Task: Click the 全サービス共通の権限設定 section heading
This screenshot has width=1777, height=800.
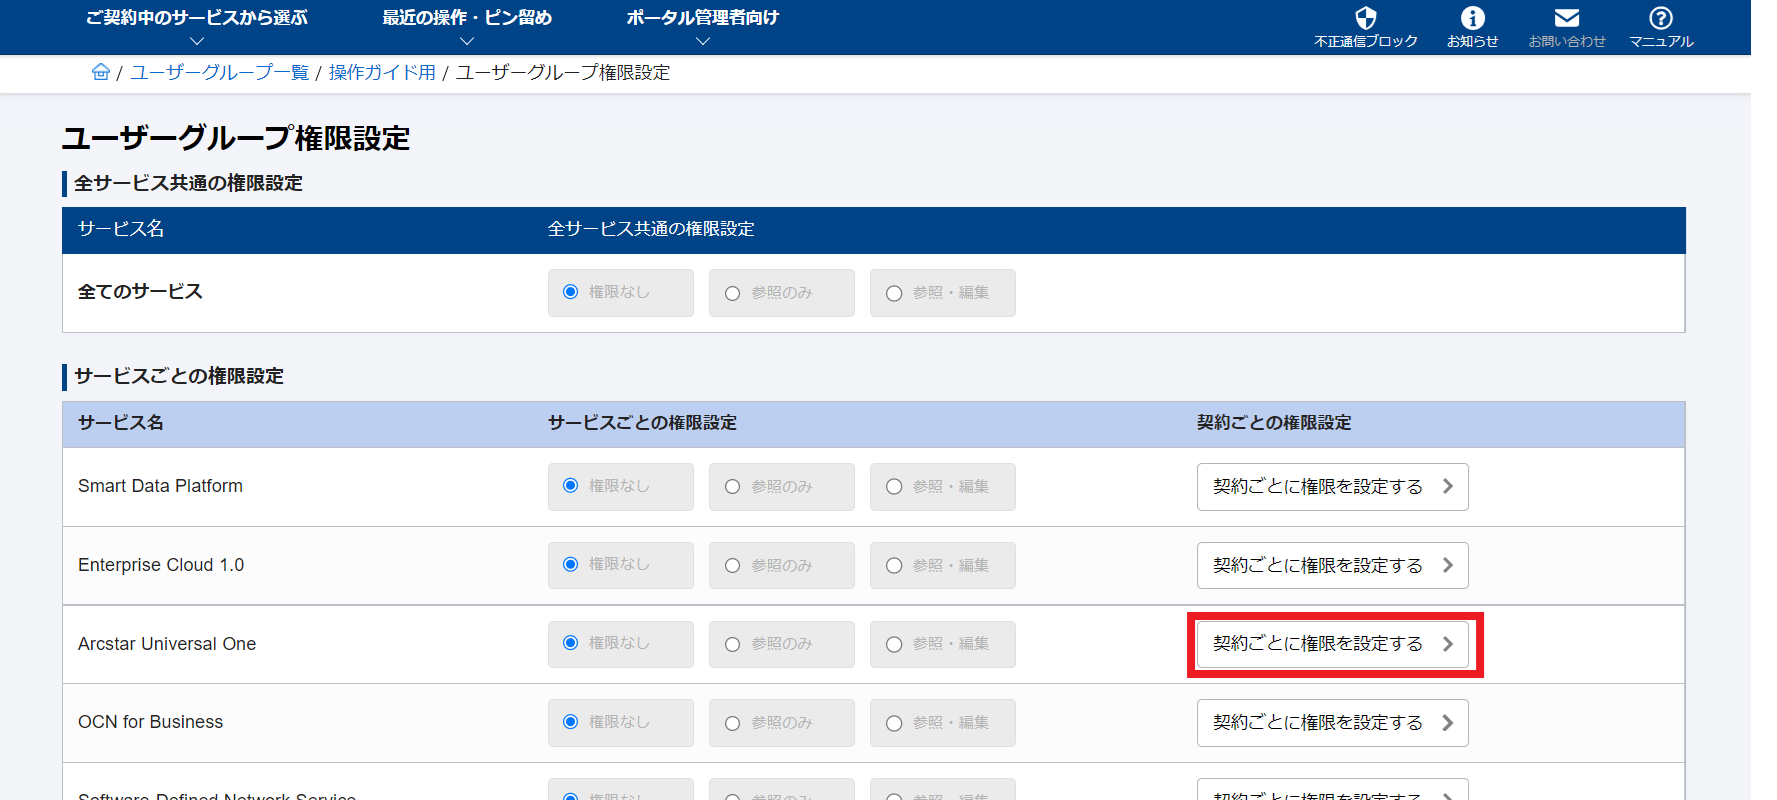Action: (x=188, y=183)
